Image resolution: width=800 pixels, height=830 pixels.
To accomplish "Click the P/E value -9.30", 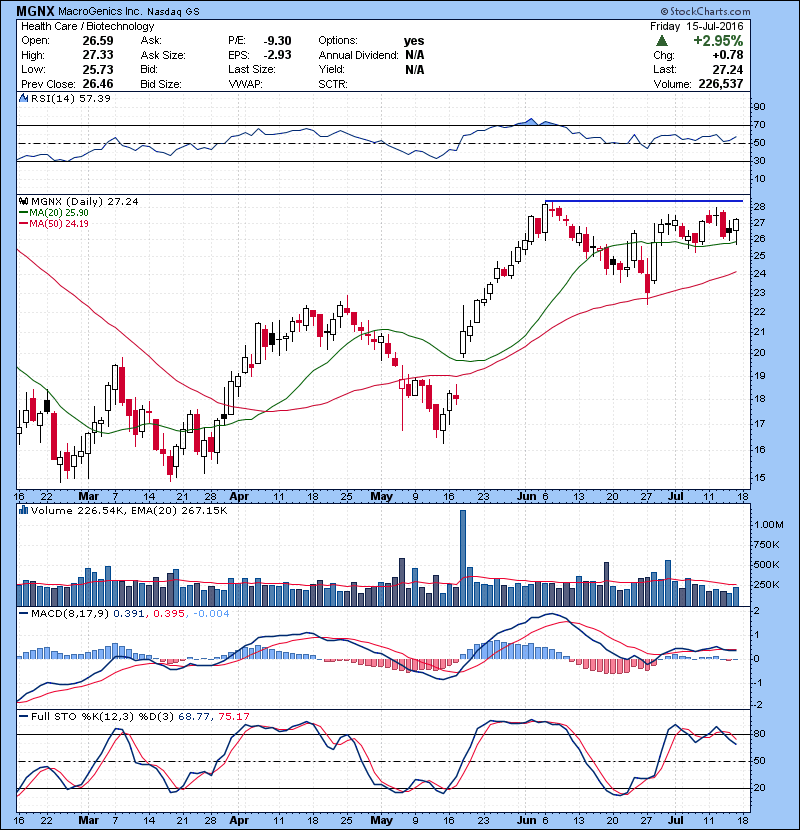I will tap(277, 41).
